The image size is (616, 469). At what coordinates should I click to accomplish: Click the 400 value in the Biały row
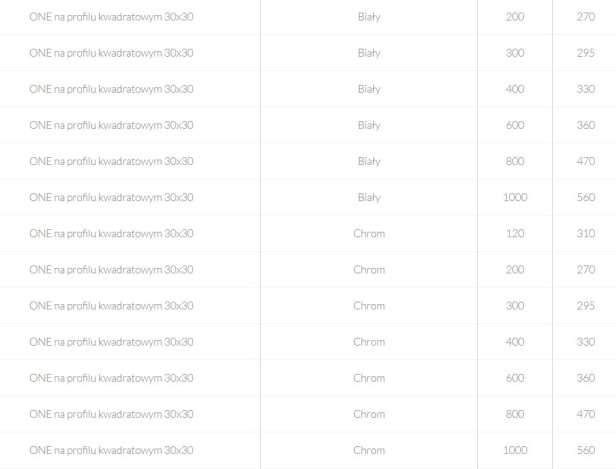coord(515,89)
